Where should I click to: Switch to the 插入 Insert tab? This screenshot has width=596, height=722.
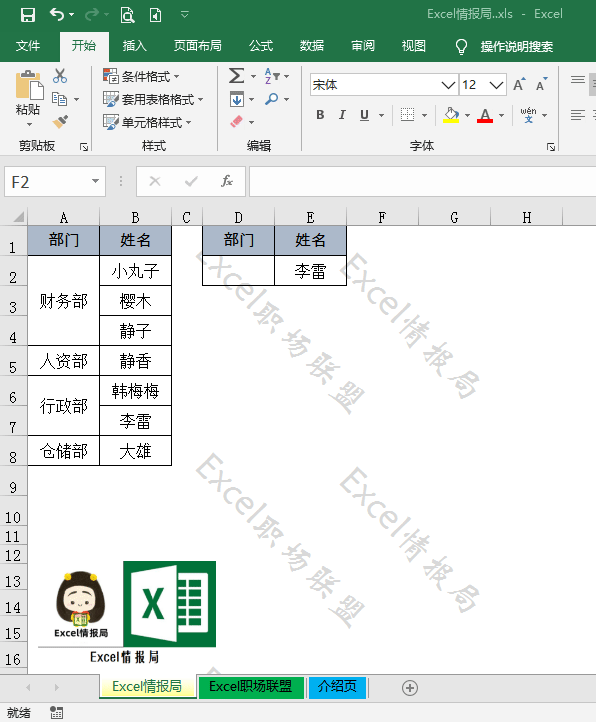pyautogui.click(x=134, y=46)
